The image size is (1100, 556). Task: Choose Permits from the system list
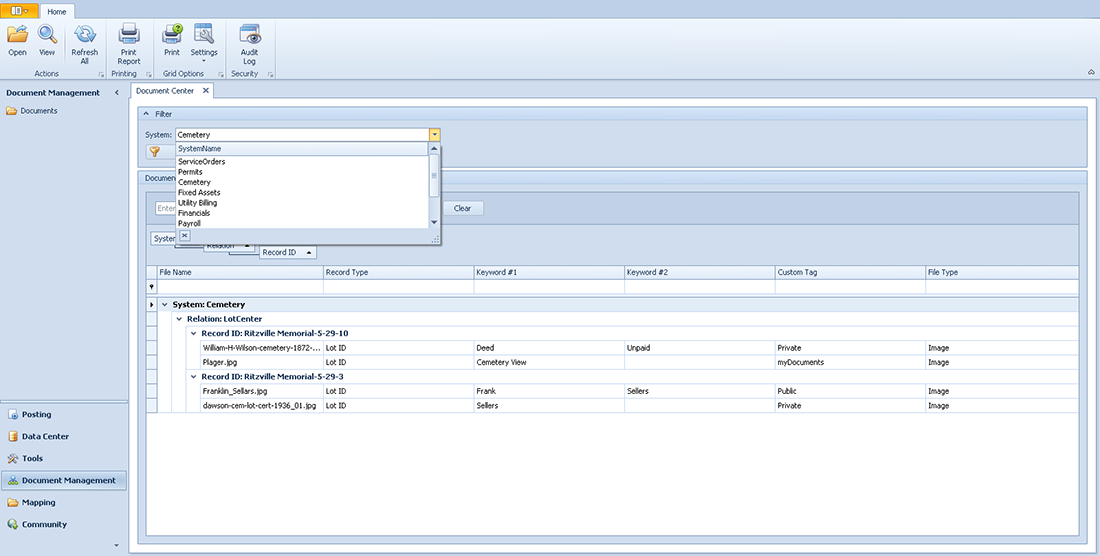click(302, 172)
